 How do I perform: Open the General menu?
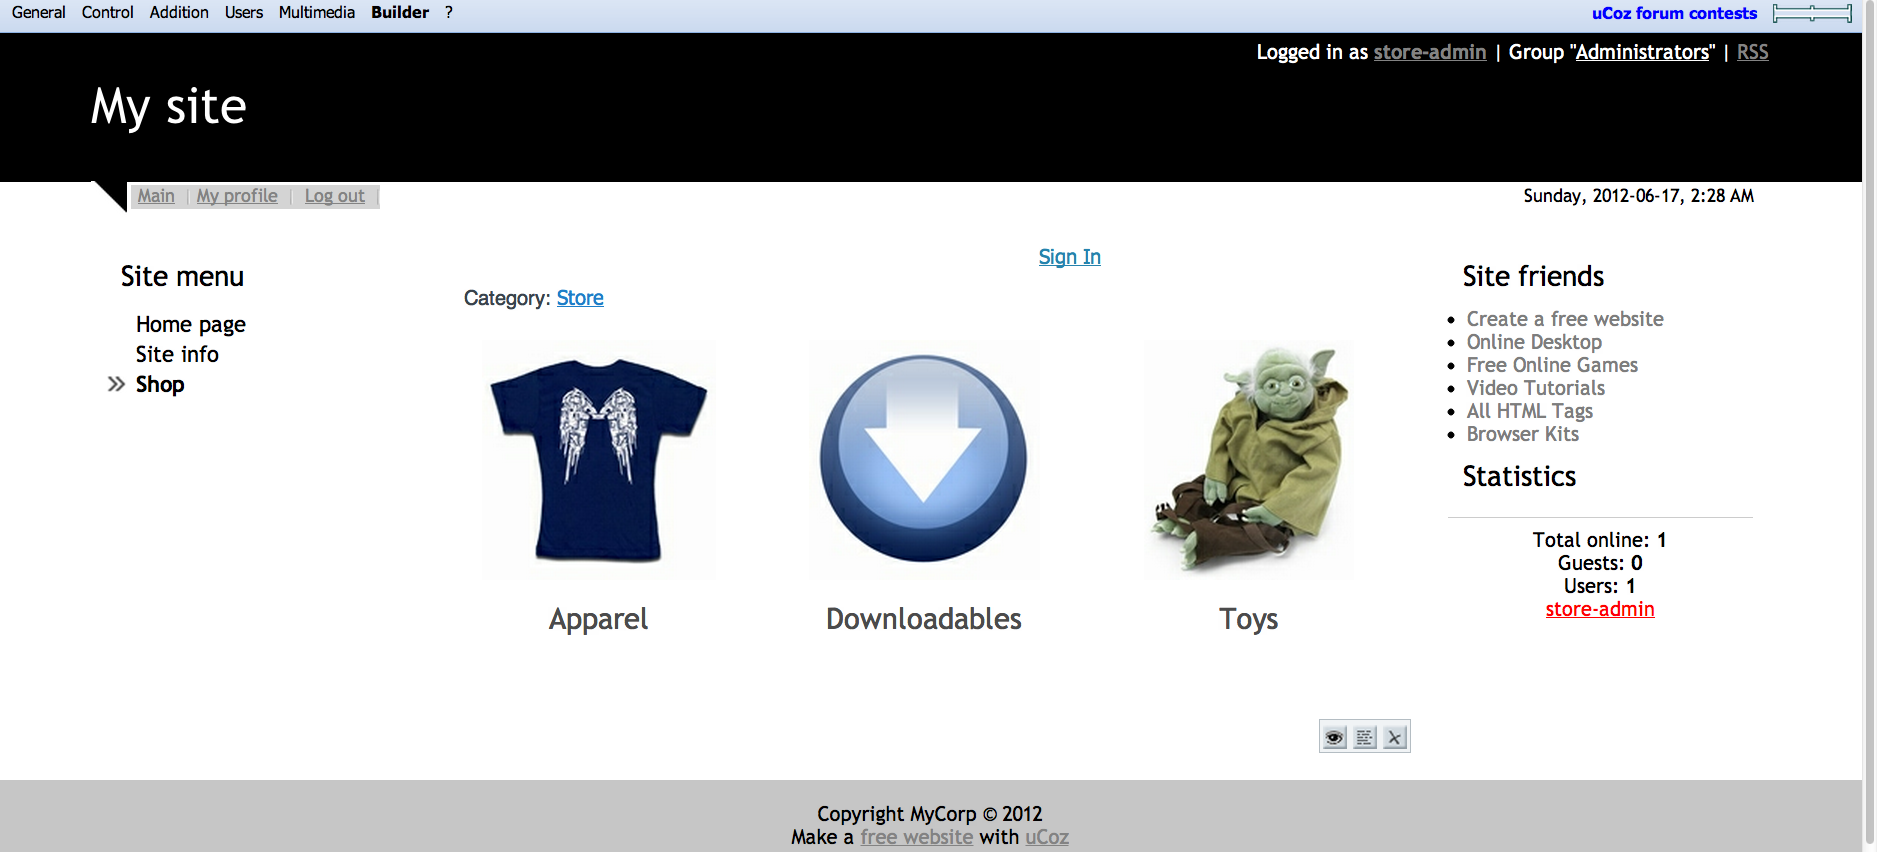[x=39, y=12]
